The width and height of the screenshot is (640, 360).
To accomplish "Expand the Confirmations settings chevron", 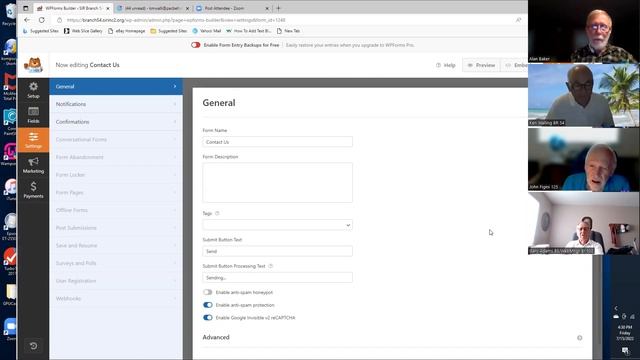I will [x=175, y=122].
